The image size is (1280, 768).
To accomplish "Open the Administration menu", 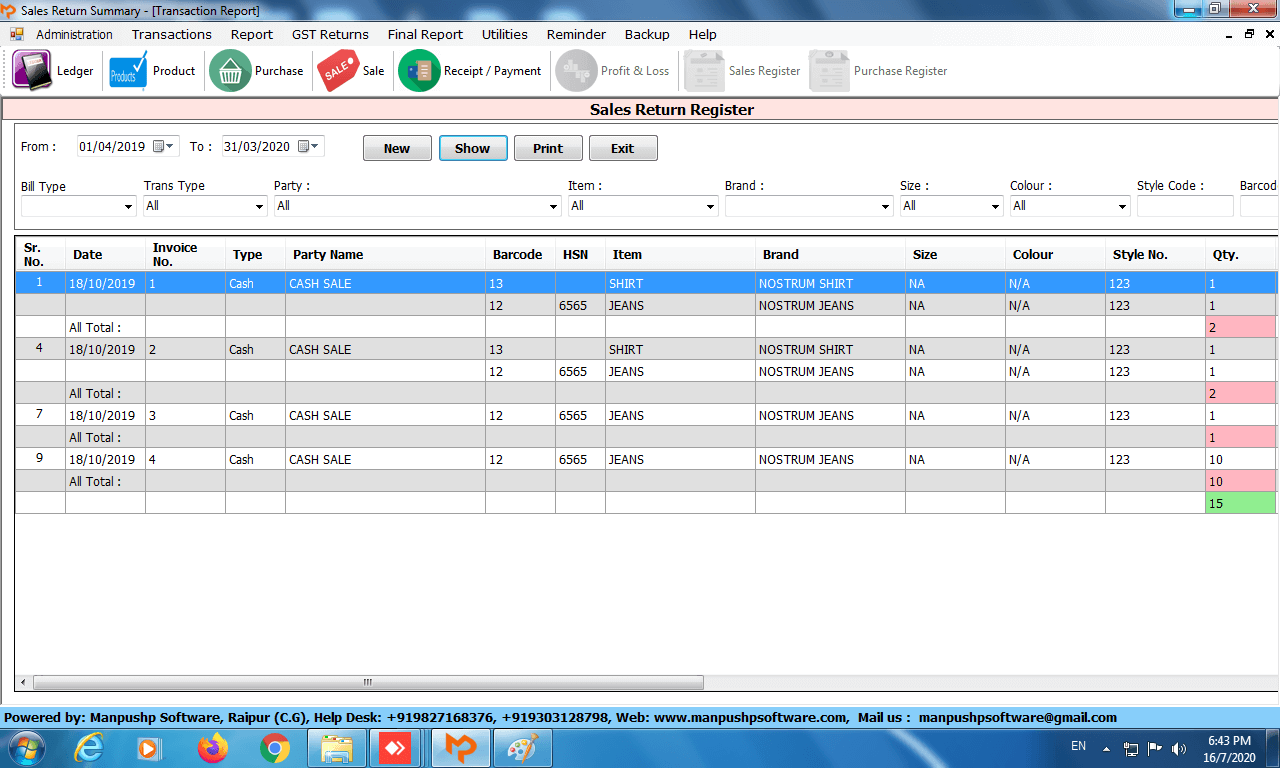I will pyautogui.click(x=74, y=34).
